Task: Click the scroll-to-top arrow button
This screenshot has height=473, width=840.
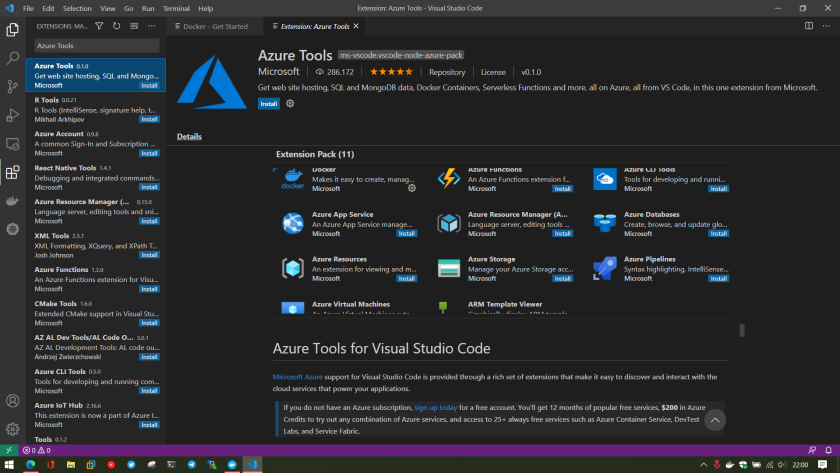Action: pyautogui.click(x=714, y=420)
